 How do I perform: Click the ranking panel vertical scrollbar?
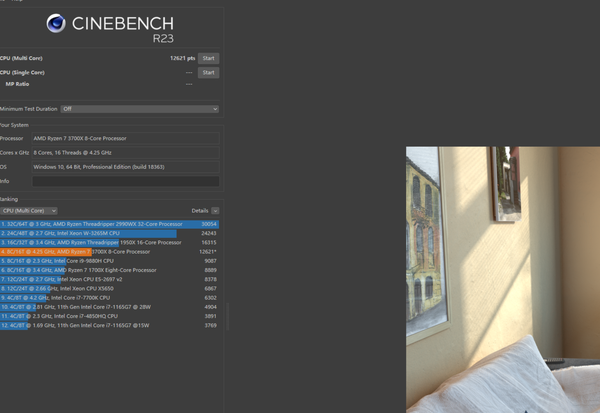click(x=228, y=316)
